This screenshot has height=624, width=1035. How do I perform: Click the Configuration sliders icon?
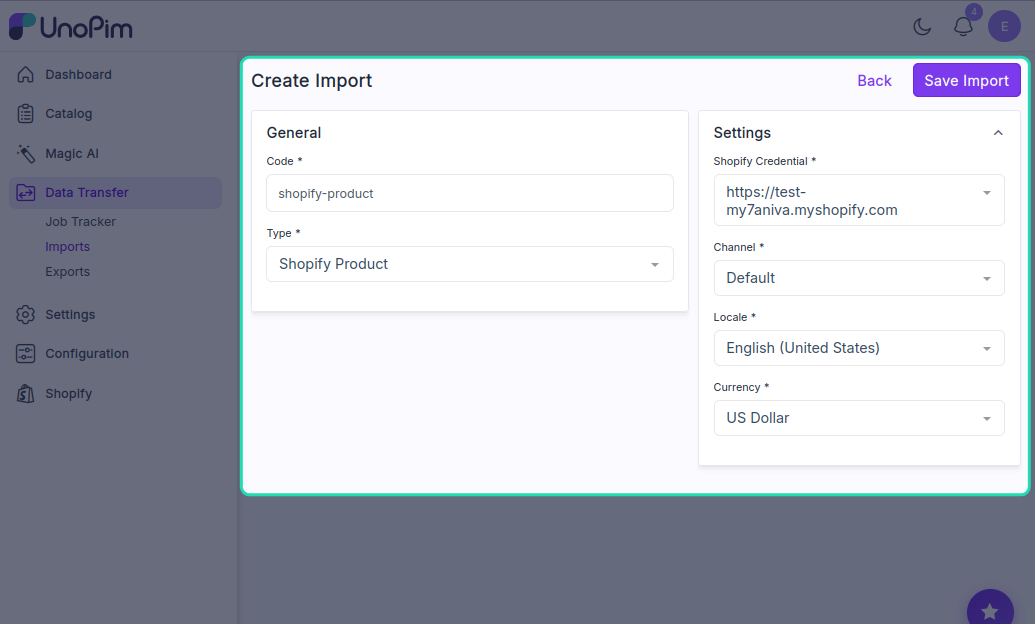click(x=25, y=354)
